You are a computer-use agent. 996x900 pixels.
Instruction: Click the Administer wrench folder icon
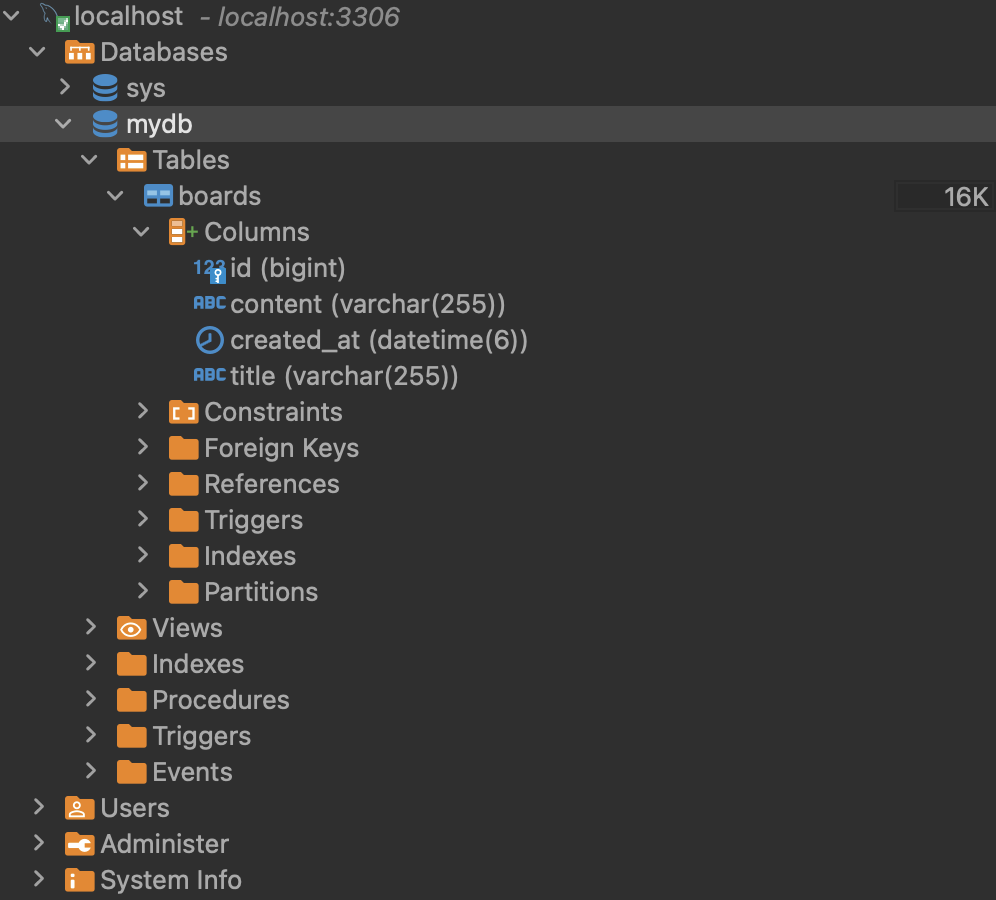(79, 844)
